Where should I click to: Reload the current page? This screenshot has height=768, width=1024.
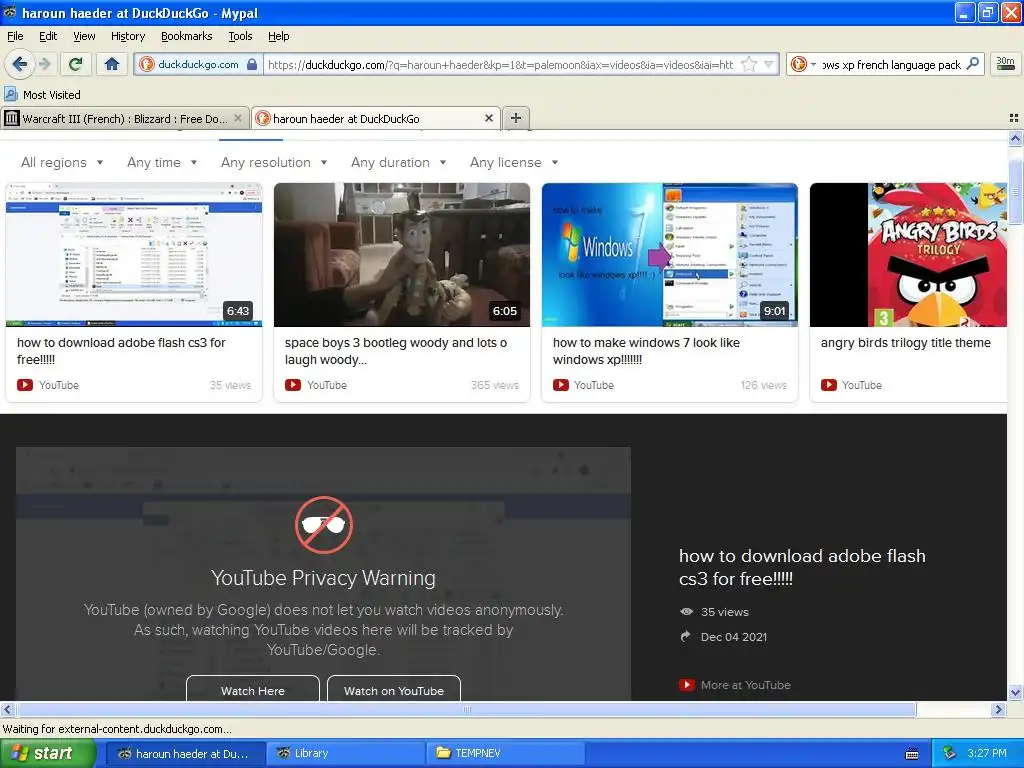pos(76,64)
